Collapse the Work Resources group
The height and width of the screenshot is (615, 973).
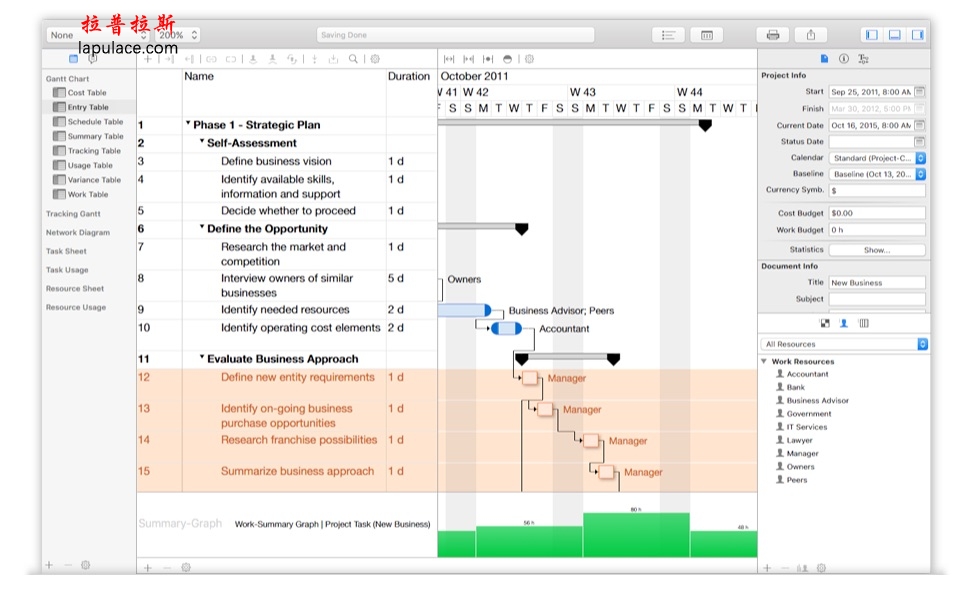(764, 361)
